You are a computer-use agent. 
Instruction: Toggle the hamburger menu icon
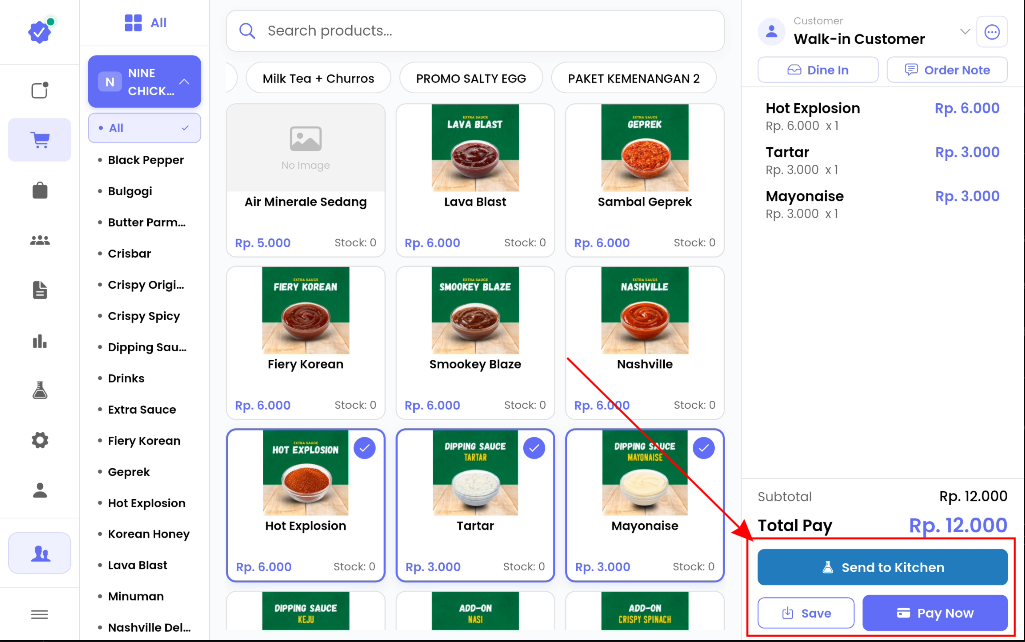tap(40, 614)
